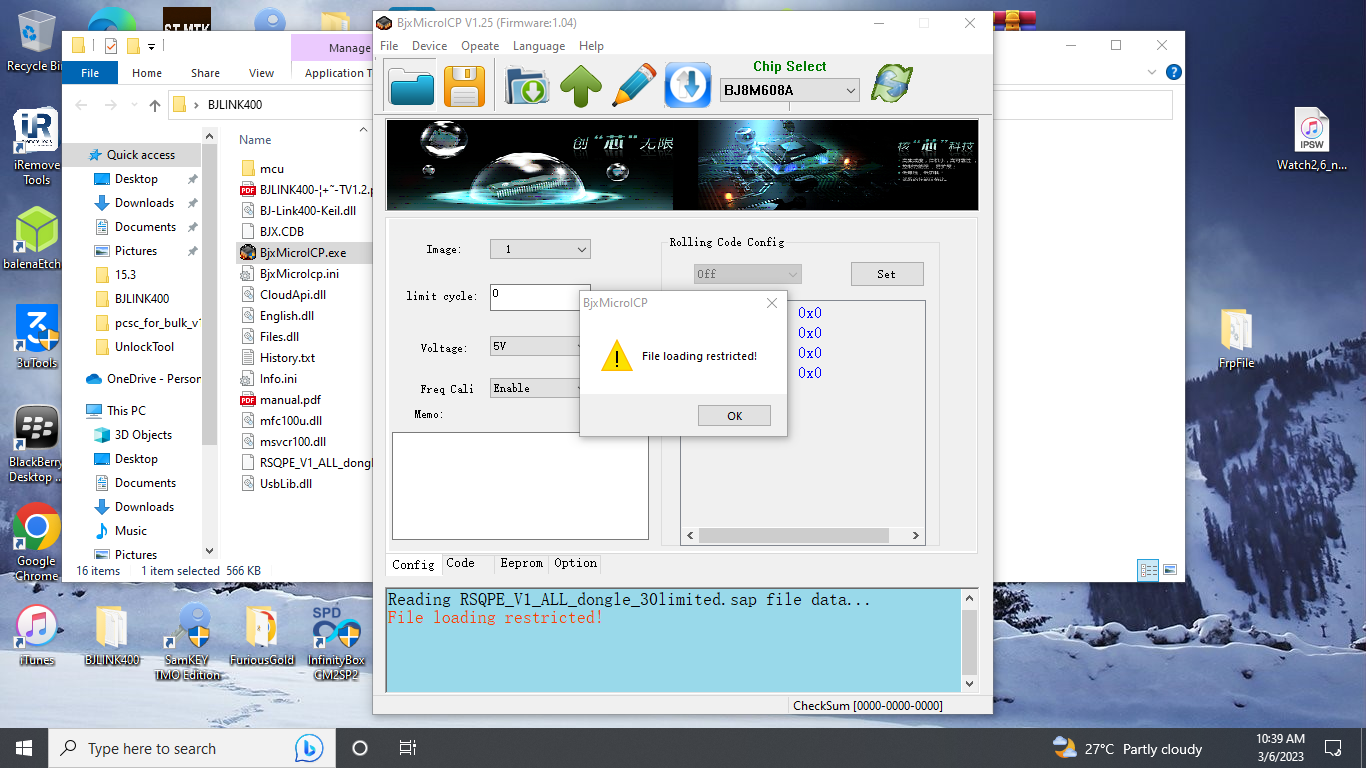Open the Device menu
The image size is (1366, 768).
(x=429, y=46)
